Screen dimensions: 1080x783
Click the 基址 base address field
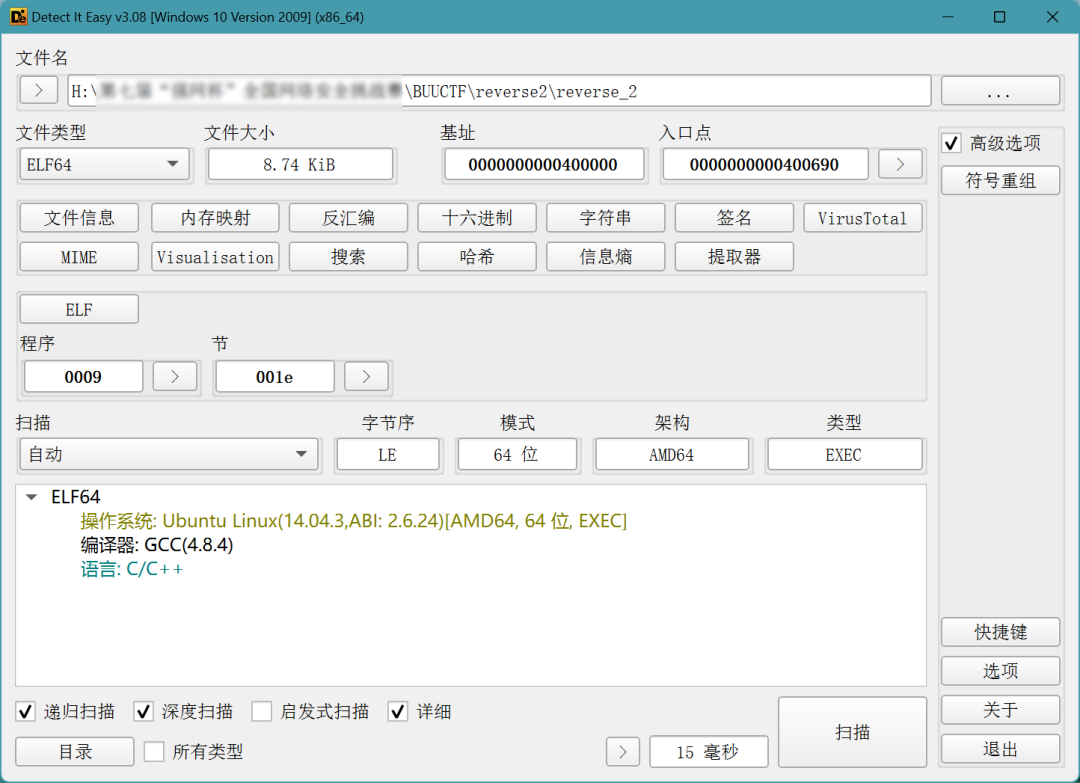click(544, 165)
